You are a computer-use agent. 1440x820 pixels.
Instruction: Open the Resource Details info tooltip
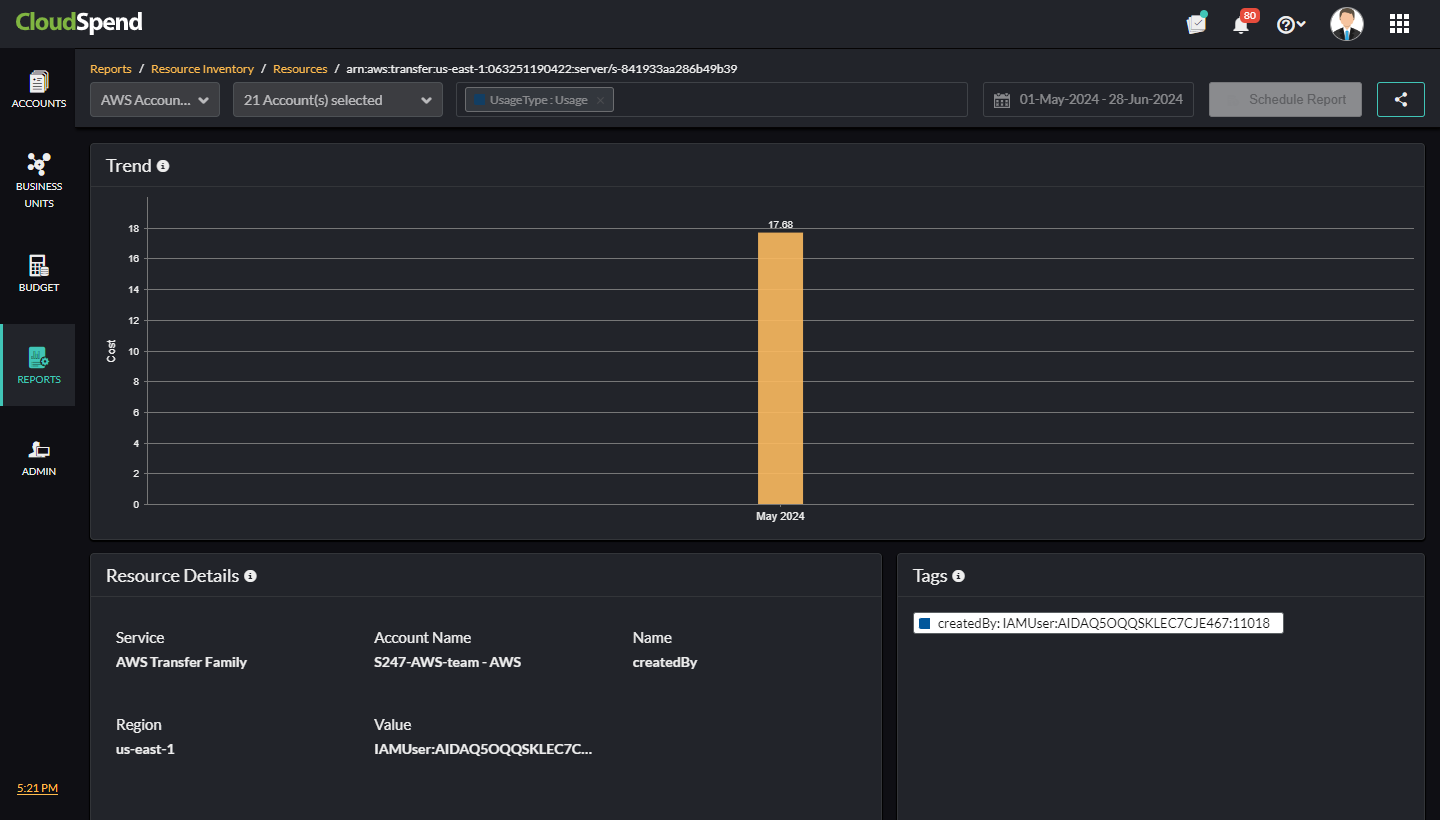[250, 576]
